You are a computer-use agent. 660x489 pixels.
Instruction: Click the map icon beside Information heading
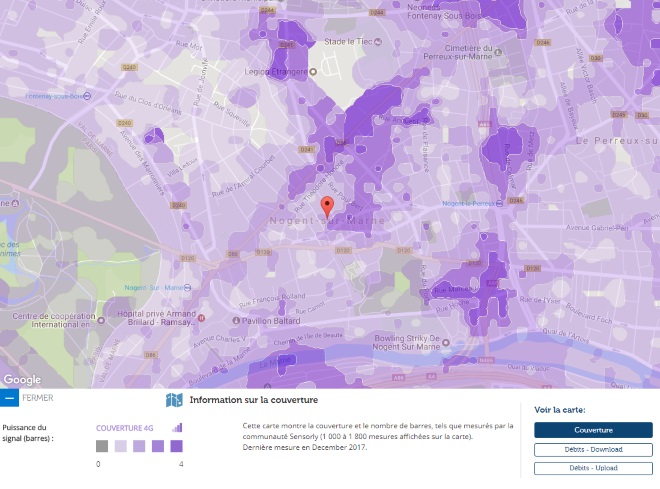(x=174, y=401)
